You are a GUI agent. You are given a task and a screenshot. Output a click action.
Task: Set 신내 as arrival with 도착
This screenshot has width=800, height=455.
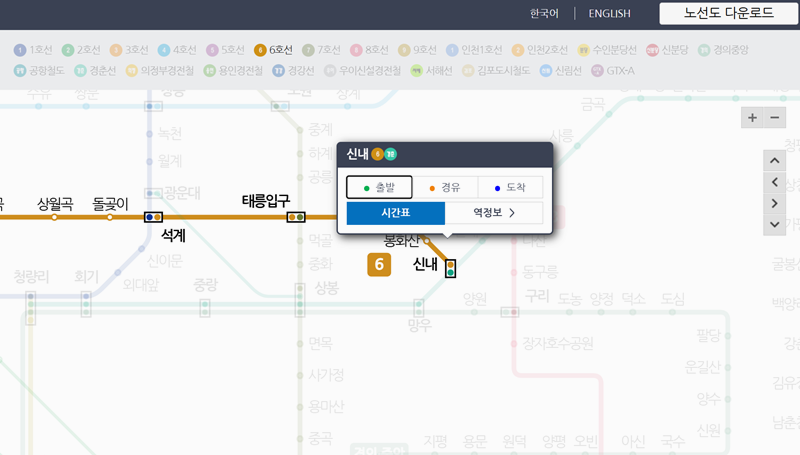tap(510, 187)
